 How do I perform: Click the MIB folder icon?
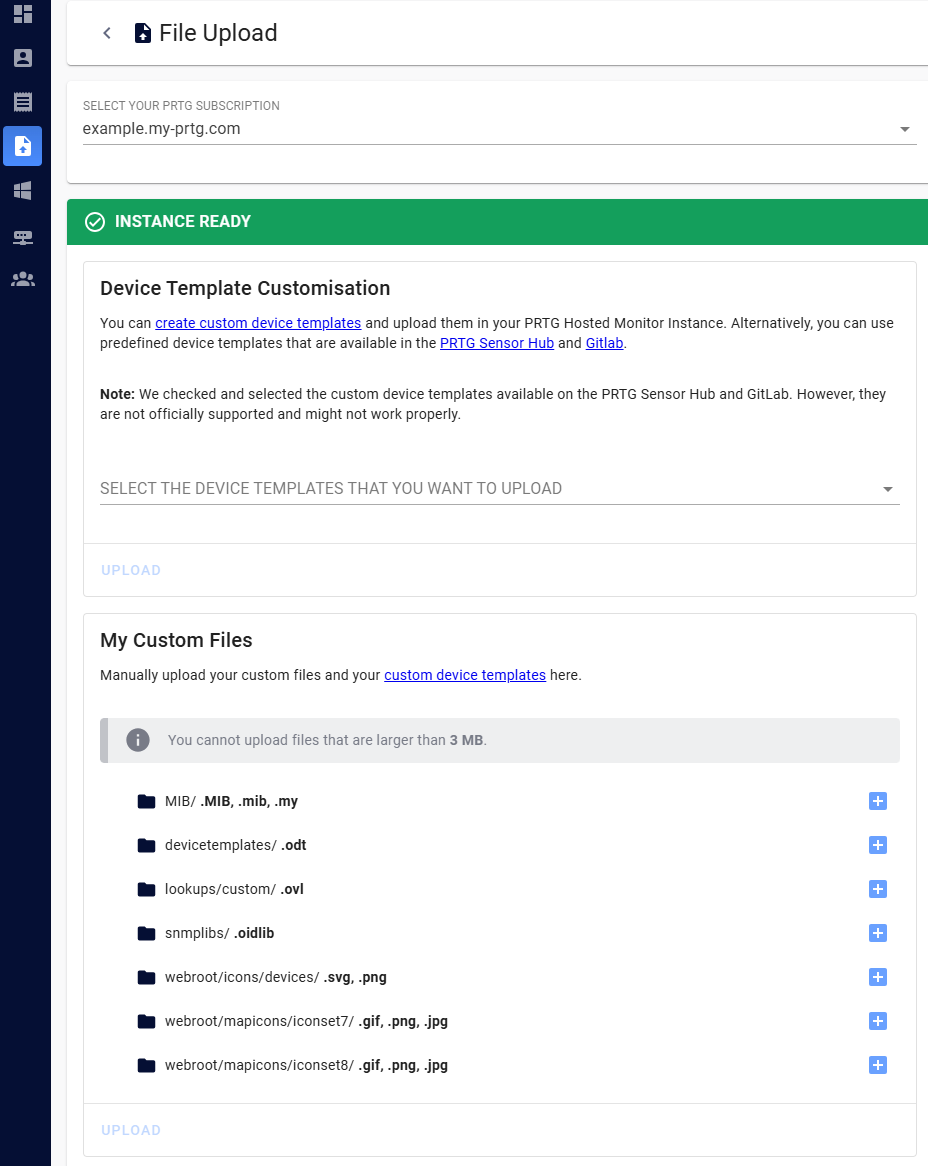(146, 801)
